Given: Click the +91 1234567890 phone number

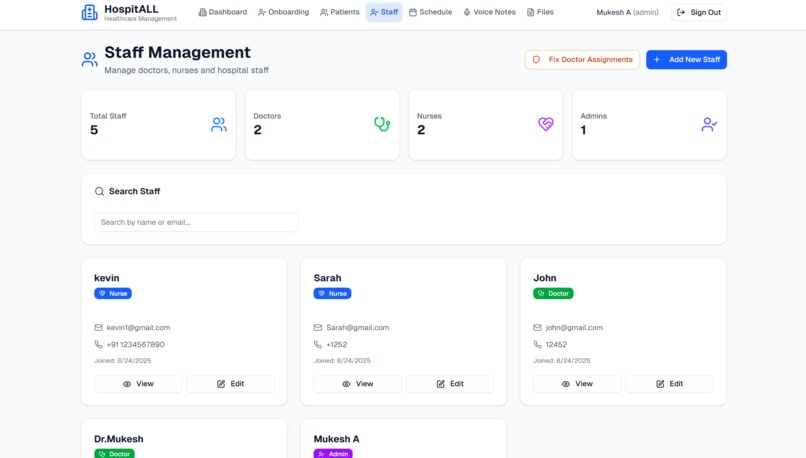Looking at the screenshot, I should 136,344.
